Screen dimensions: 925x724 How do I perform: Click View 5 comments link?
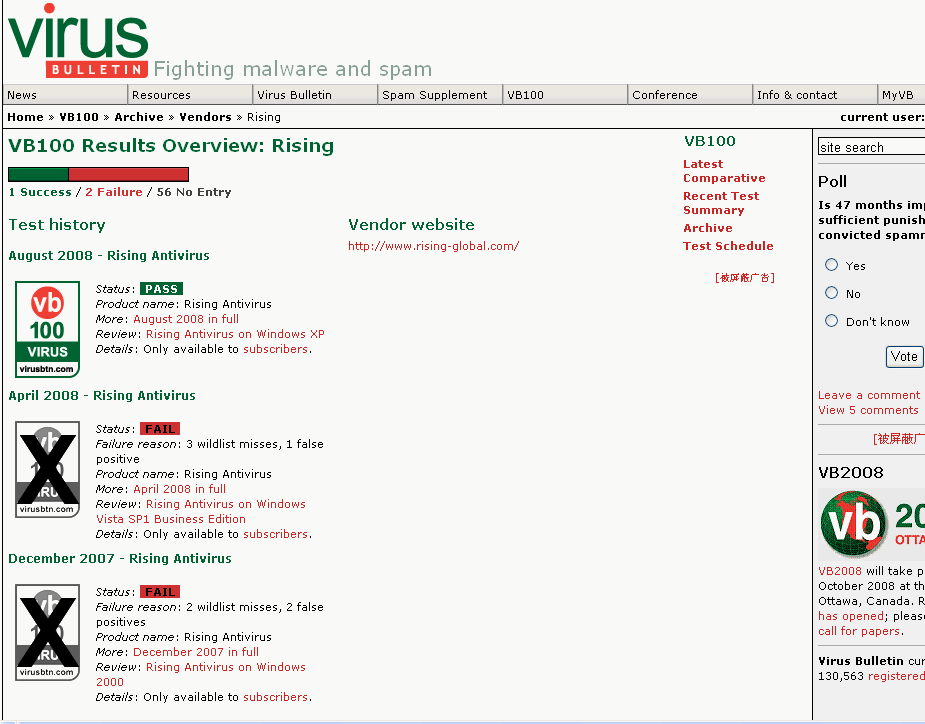868,410
